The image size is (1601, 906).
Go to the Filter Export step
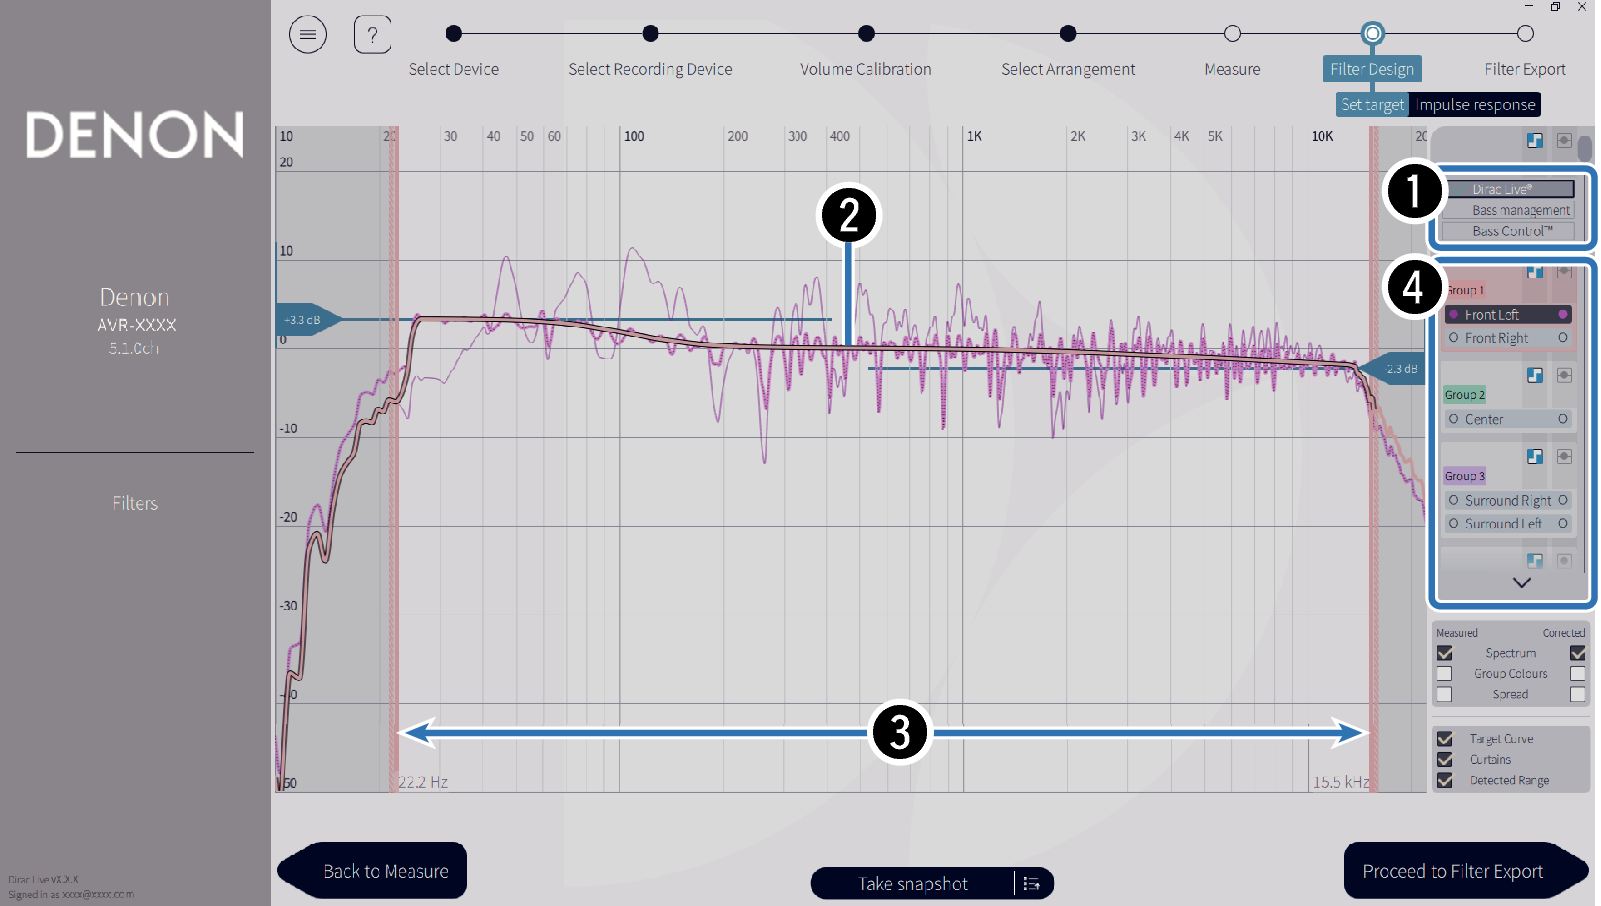pos(1524,35)
